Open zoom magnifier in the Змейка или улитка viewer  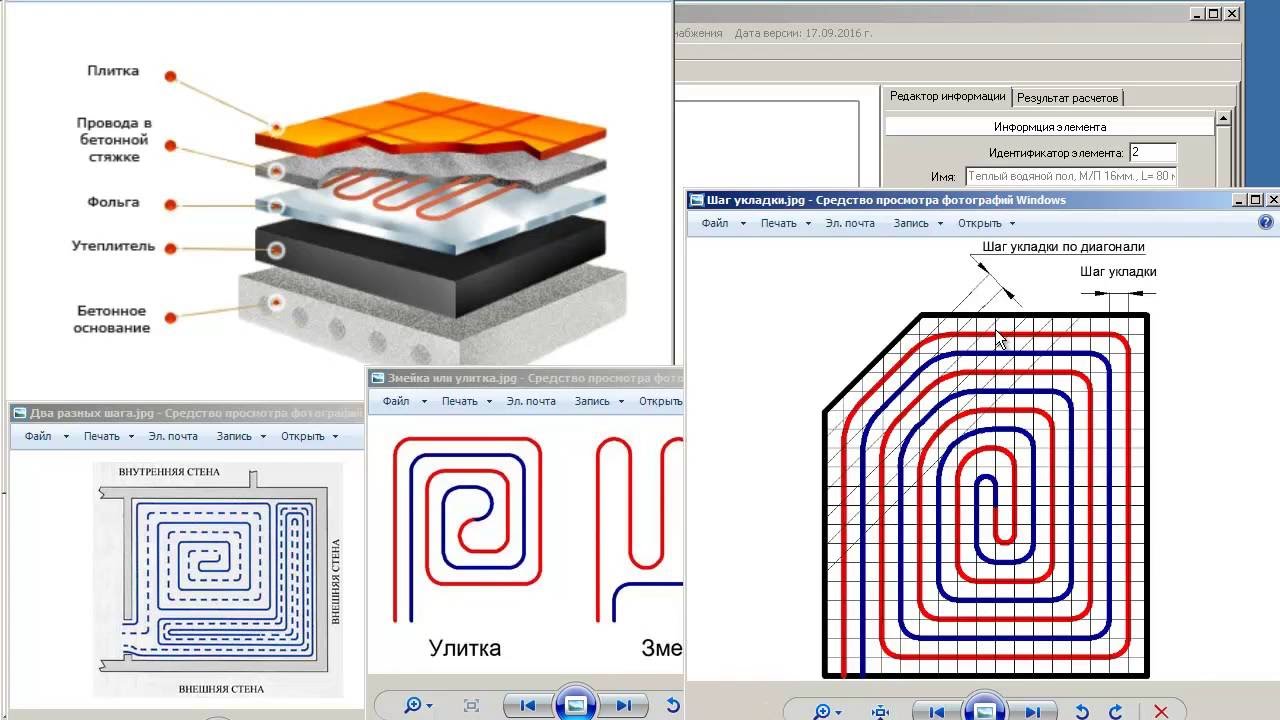pos(413,705)
